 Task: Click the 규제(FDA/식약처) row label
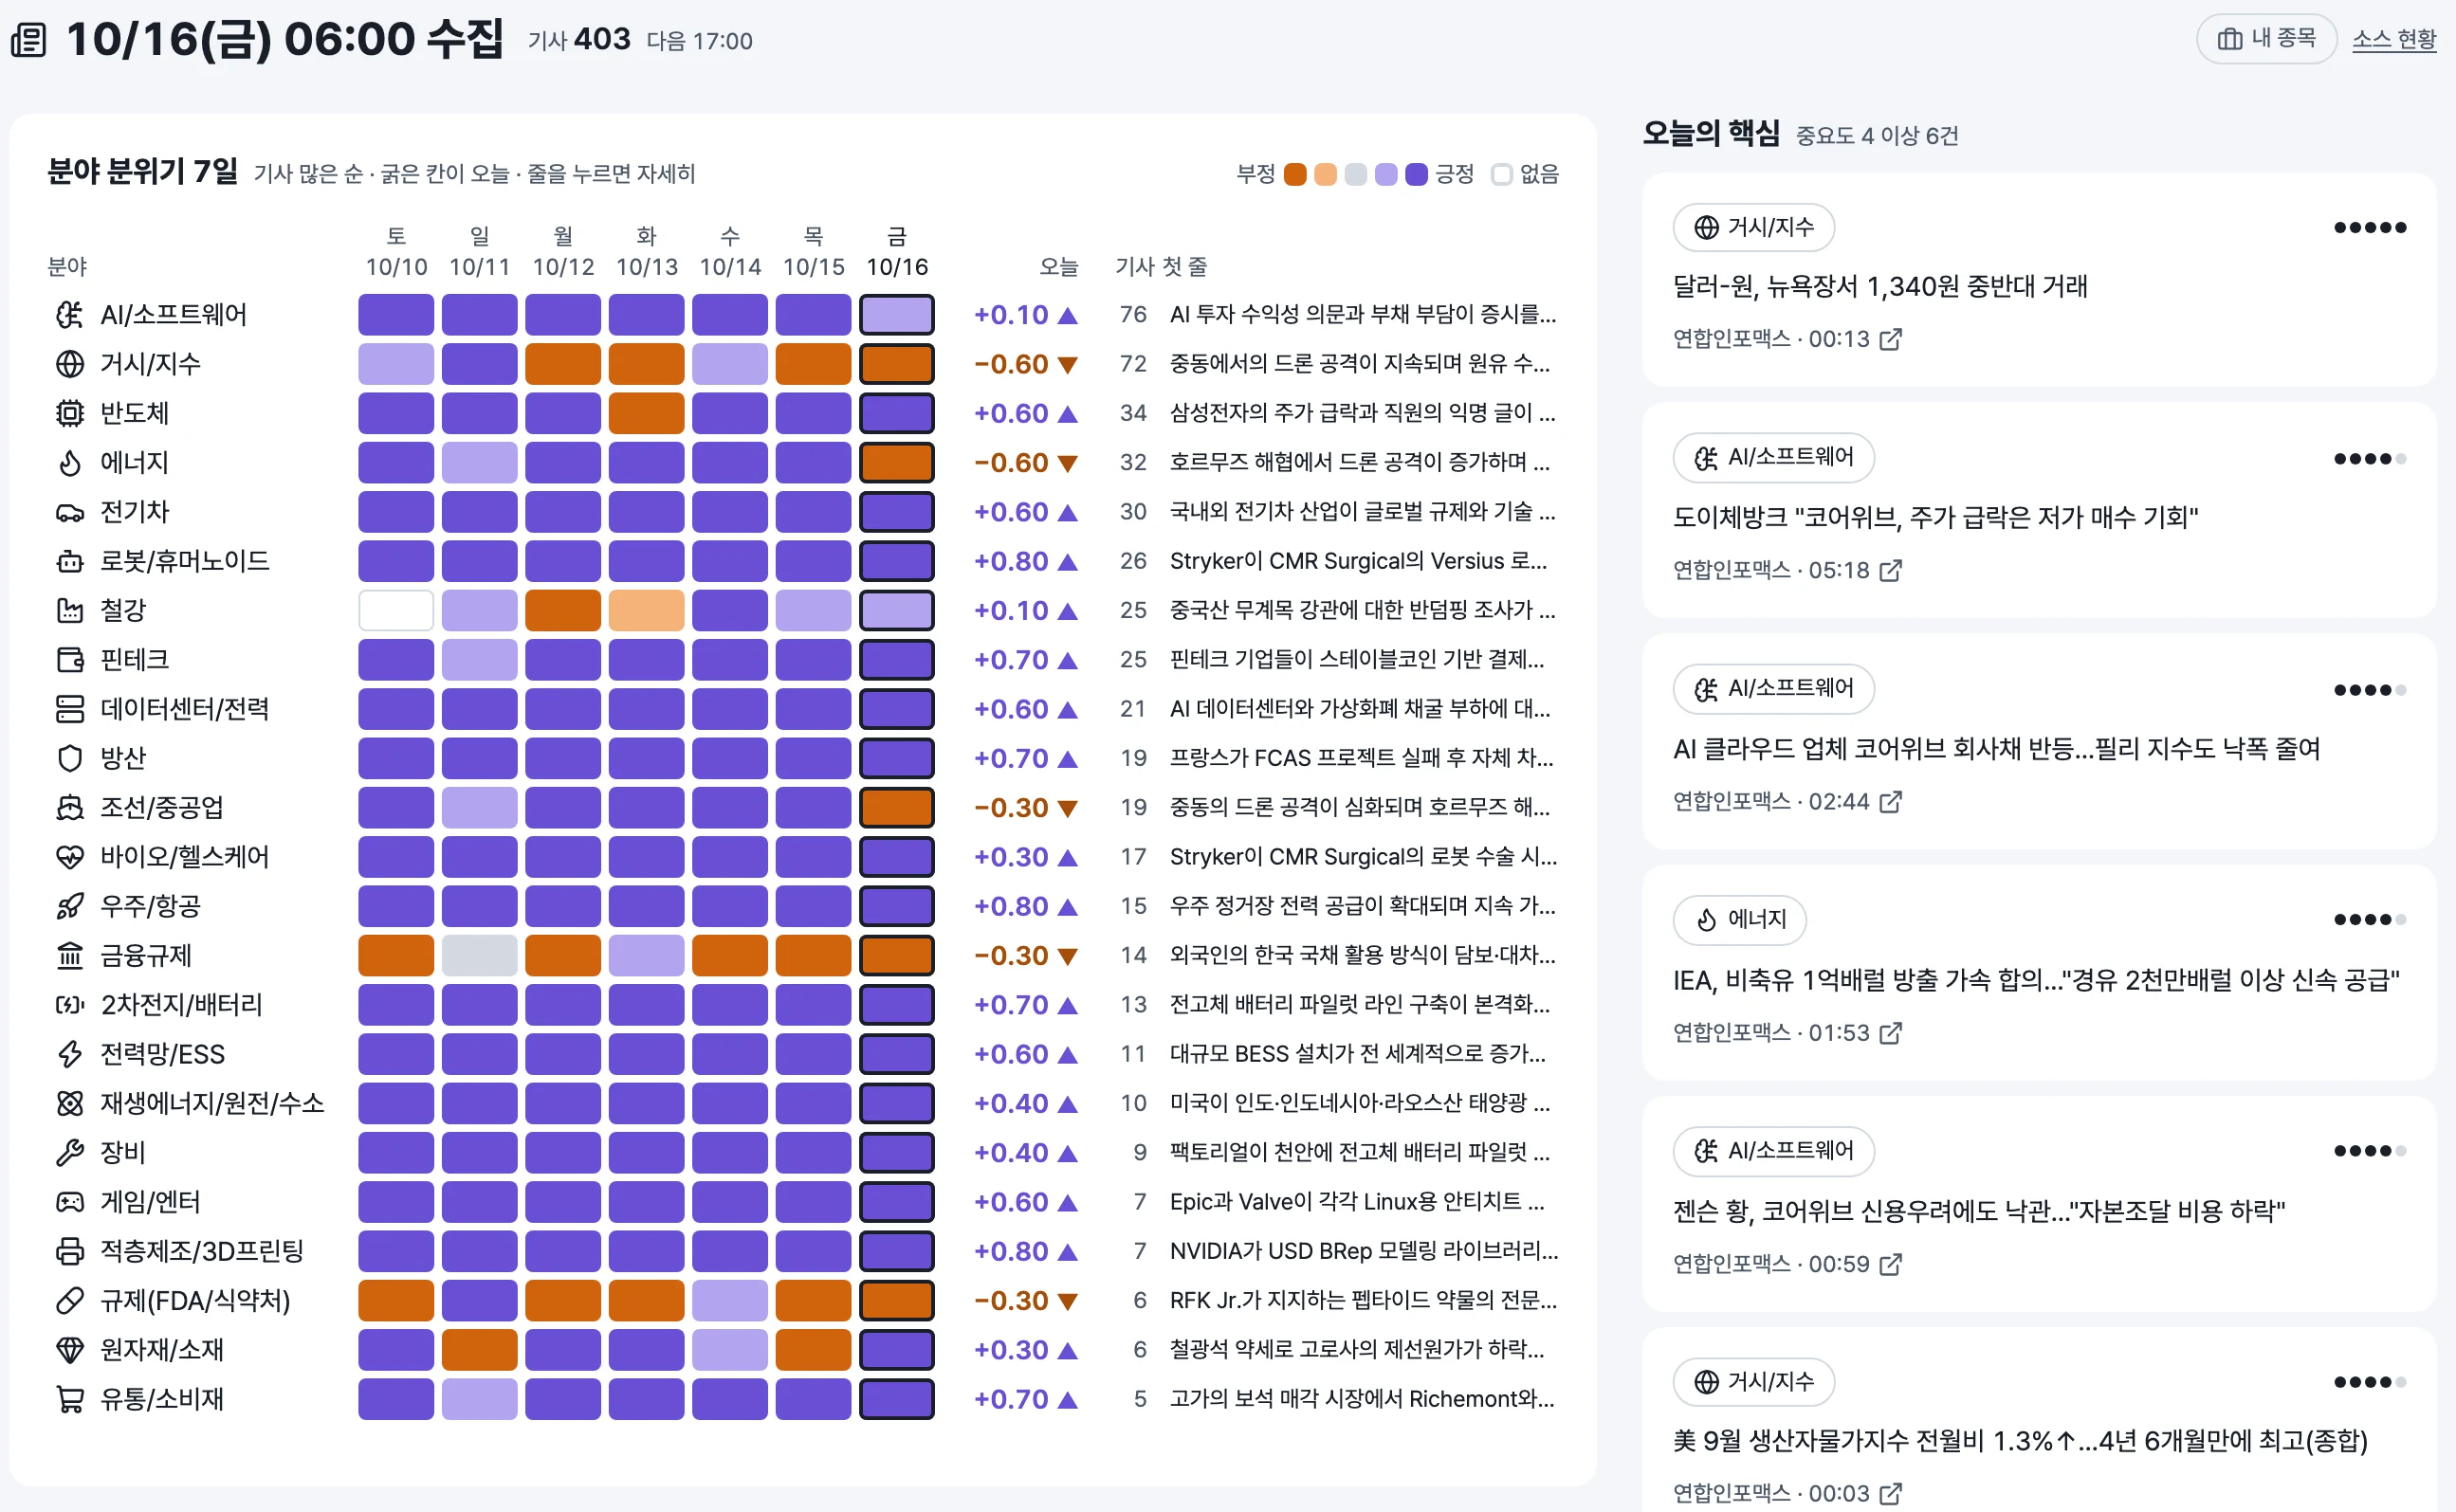pyautogui.click(x=195, y=1301)
